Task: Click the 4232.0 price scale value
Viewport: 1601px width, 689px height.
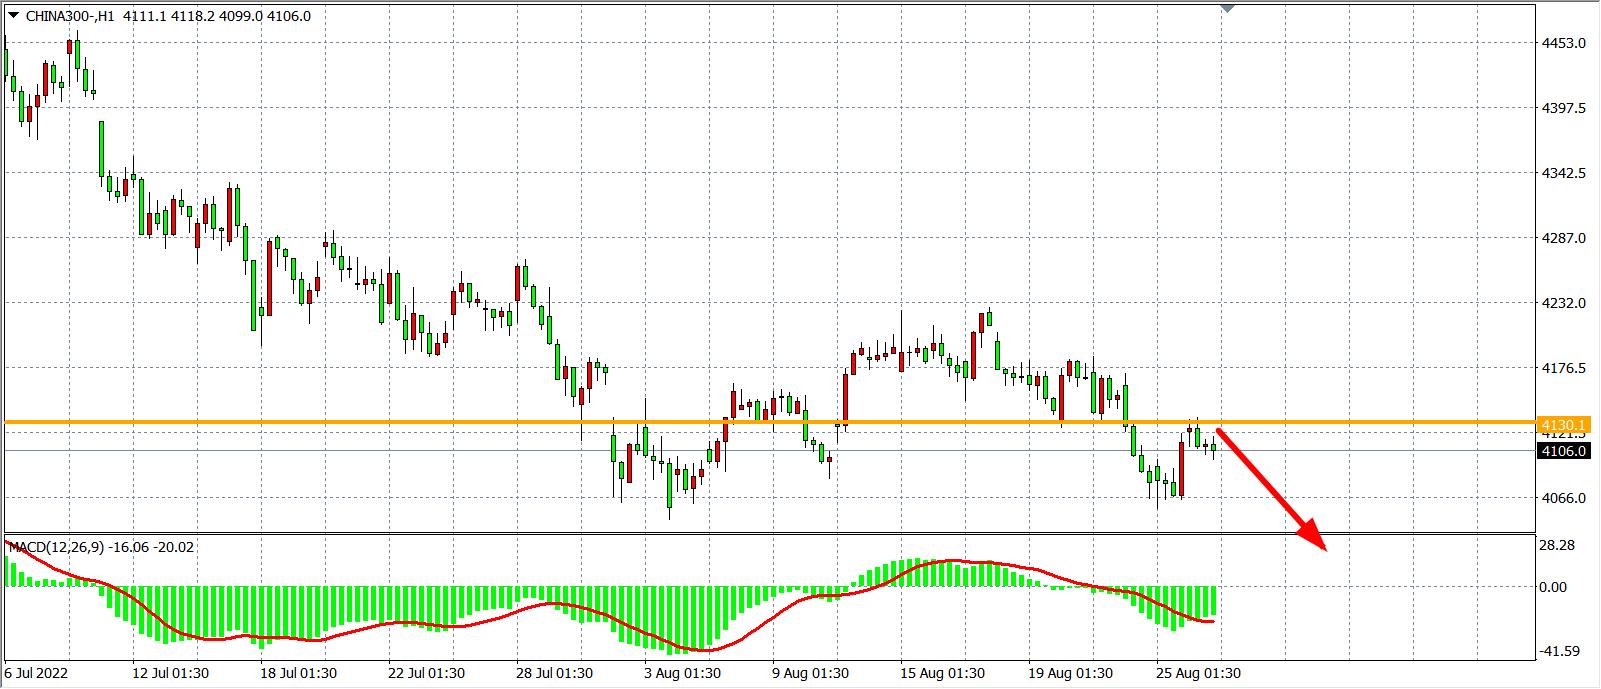Action: (x=1564, y=303)
